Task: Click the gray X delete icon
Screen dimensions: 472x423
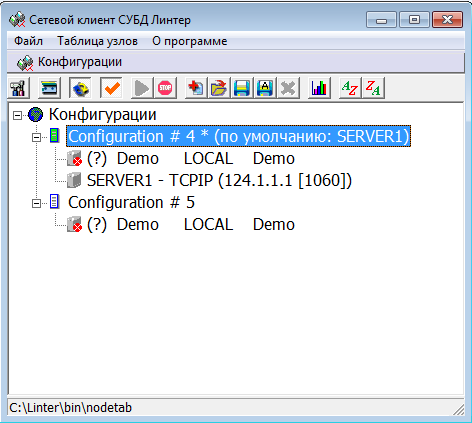Action: tap(288, 88)
